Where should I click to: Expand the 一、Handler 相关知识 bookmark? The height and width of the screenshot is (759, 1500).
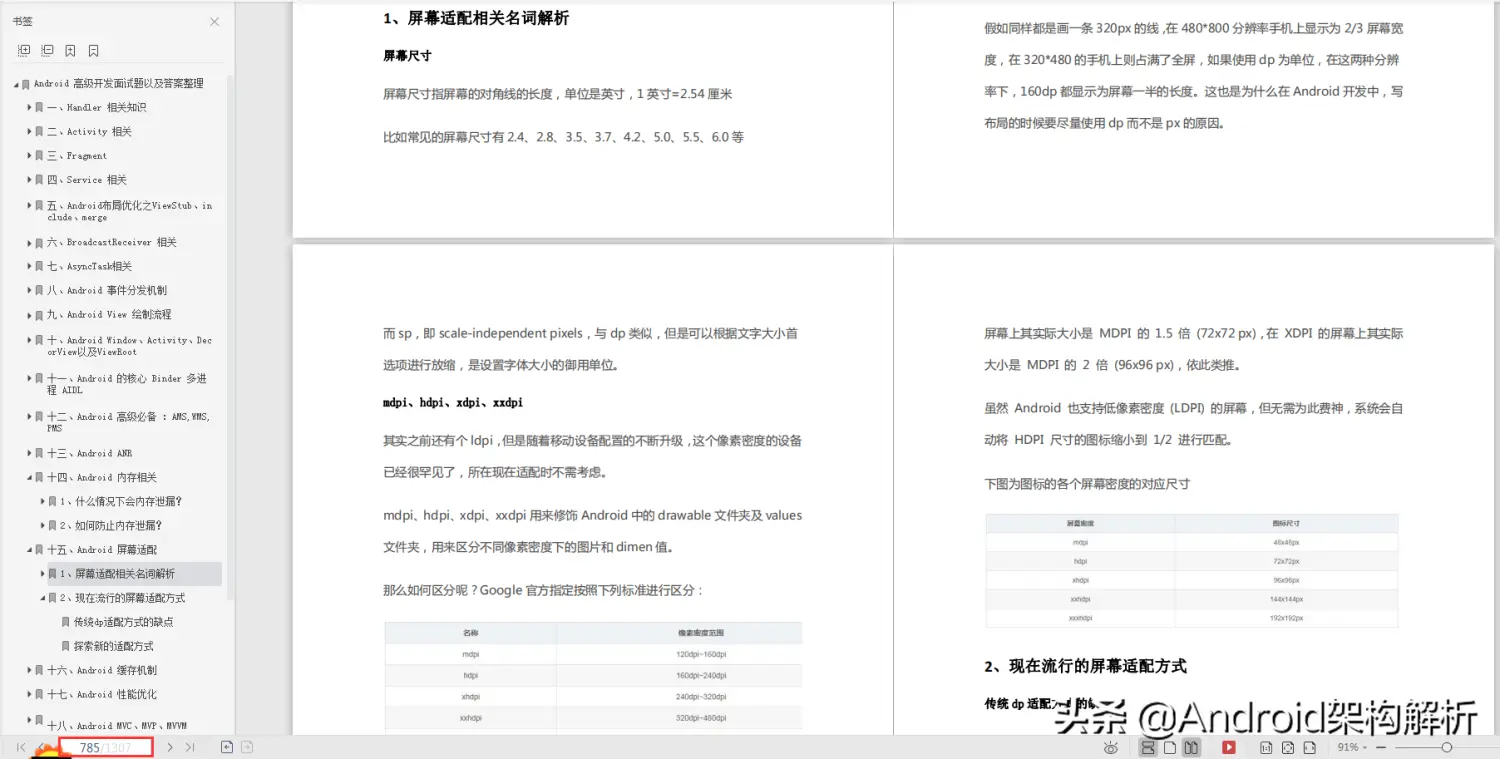tap(30, 107)
